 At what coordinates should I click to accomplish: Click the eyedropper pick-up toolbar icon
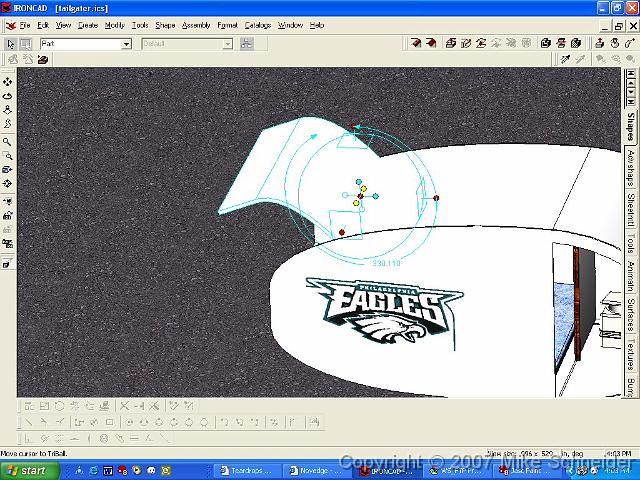565,60
